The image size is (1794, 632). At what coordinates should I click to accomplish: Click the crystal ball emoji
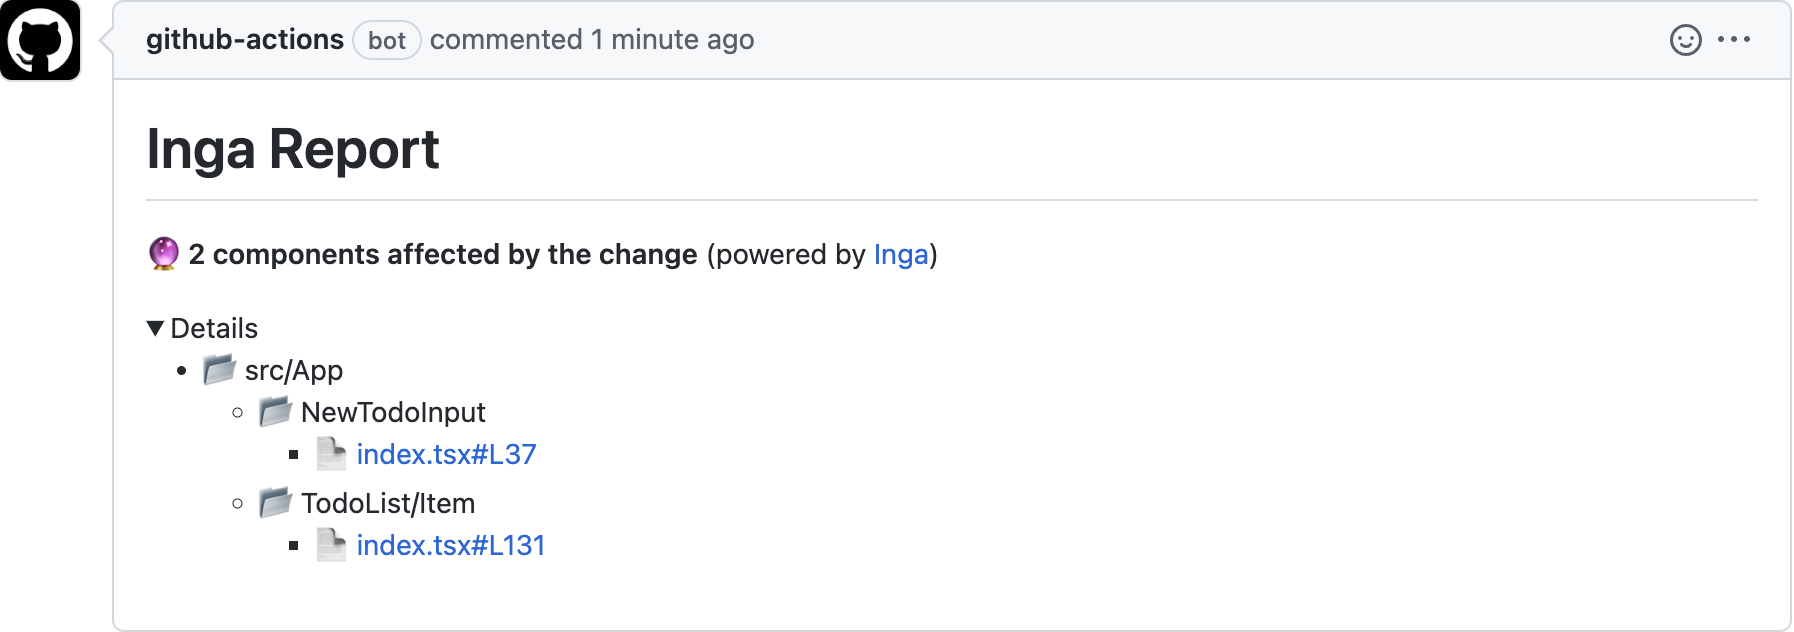(x=162, y=253)
